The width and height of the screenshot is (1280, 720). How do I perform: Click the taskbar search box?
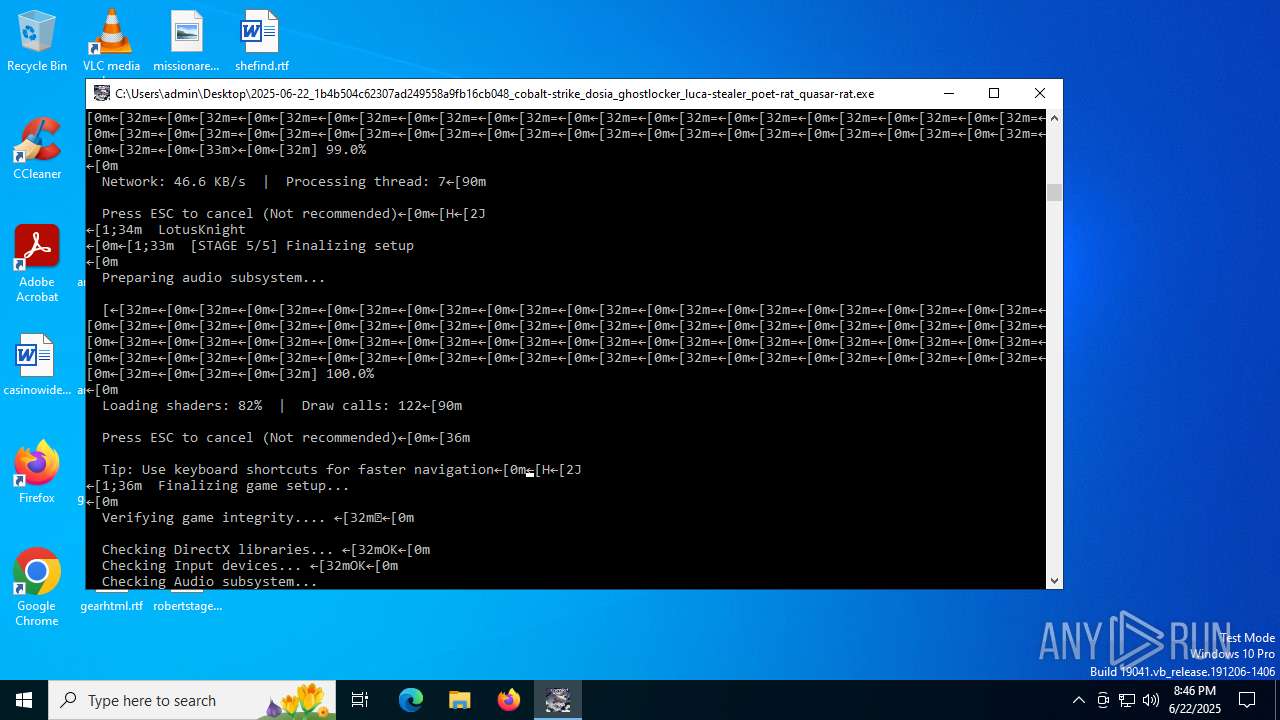click(194, 700)
